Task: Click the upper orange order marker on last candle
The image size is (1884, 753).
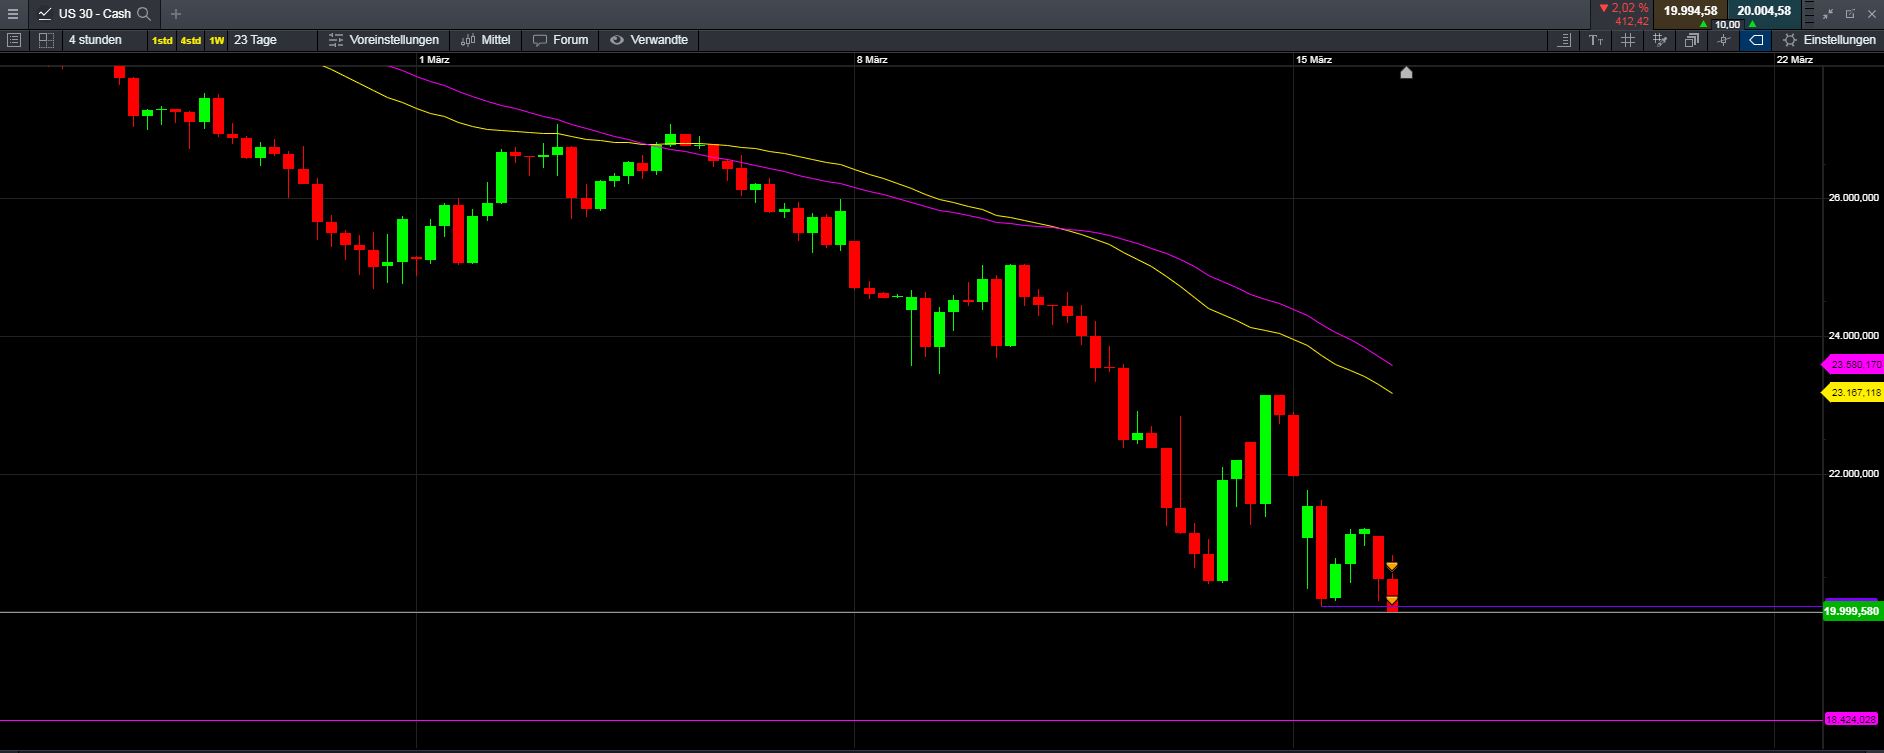Action: click(x=1391, y=567)
